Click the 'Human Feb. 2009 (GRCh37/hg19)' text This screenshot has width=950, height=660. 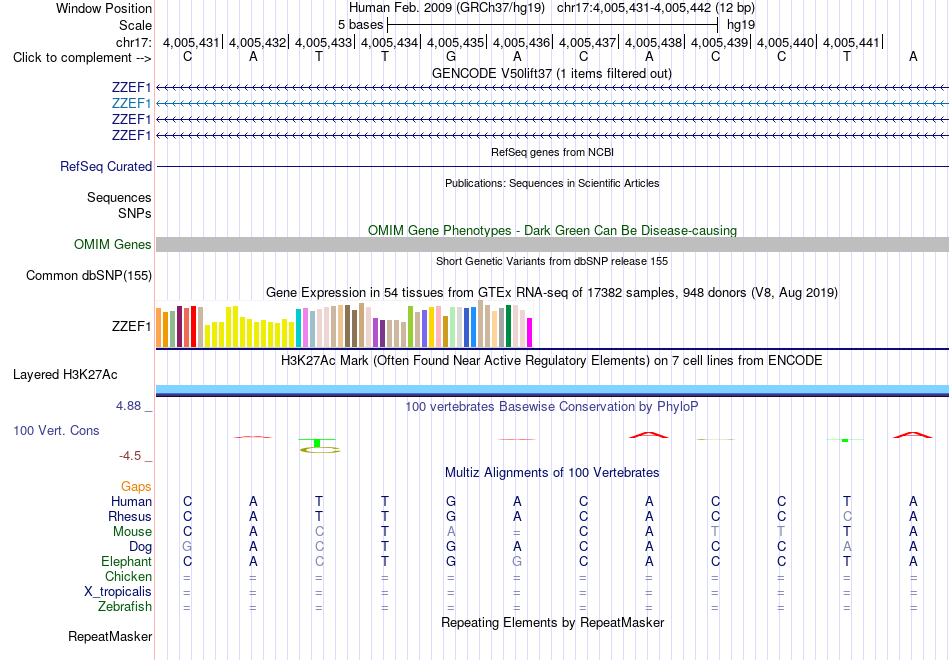(x=447, y=8)
